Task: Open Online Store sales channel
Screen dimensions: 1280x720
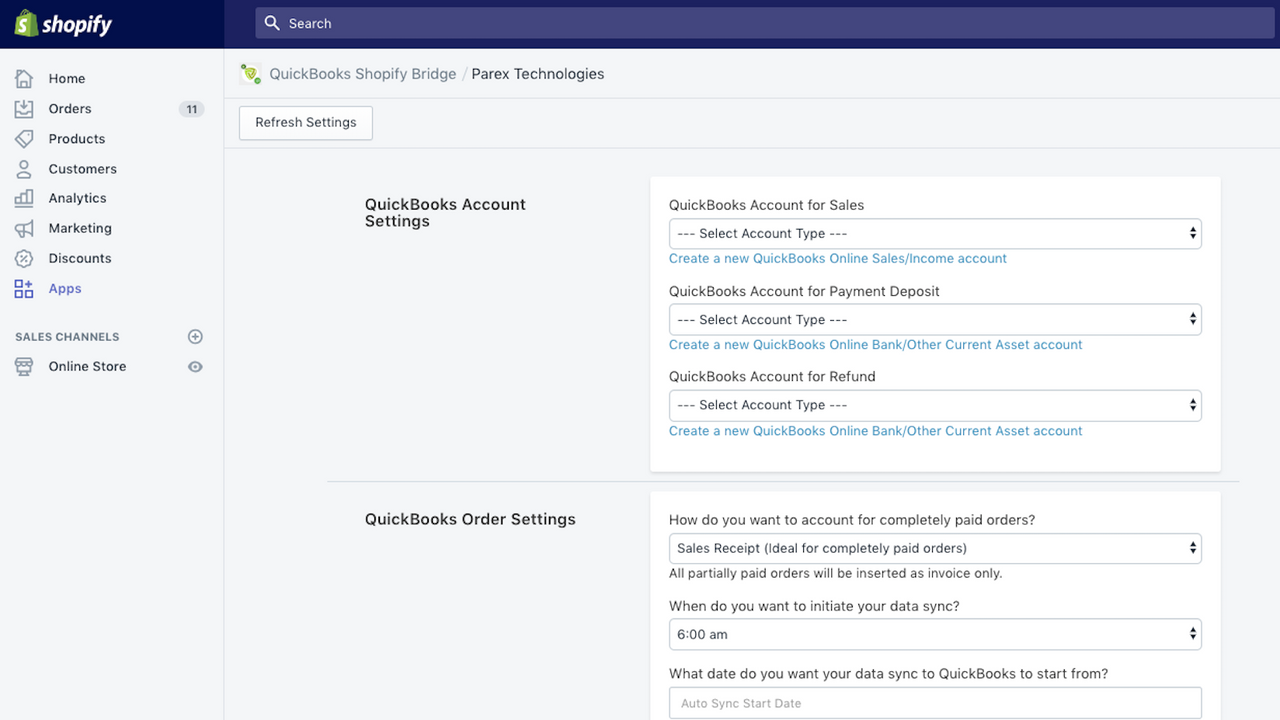Action: click(87, 367)
